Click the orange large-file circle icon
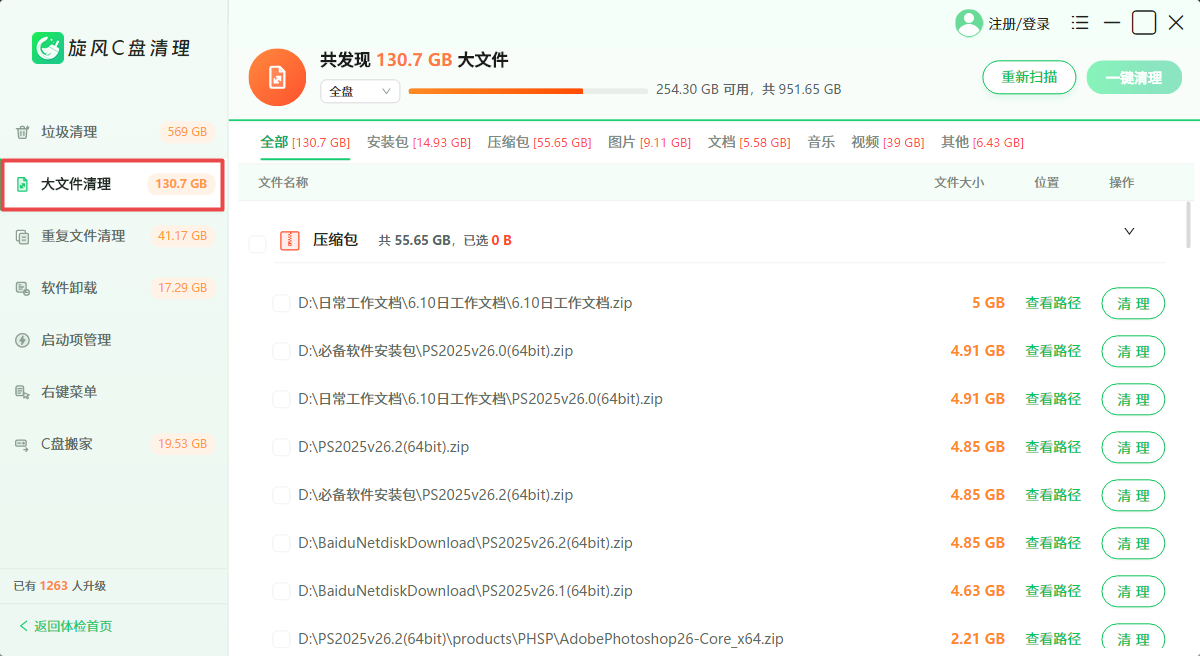This screenshot has width=1200, height=656. pyautogui.click(x=277, y=77)
